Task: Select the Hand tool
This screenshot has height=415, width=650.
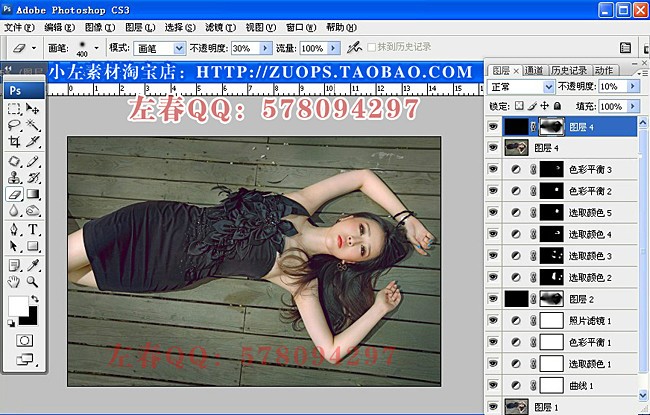Action: [14, 282]
